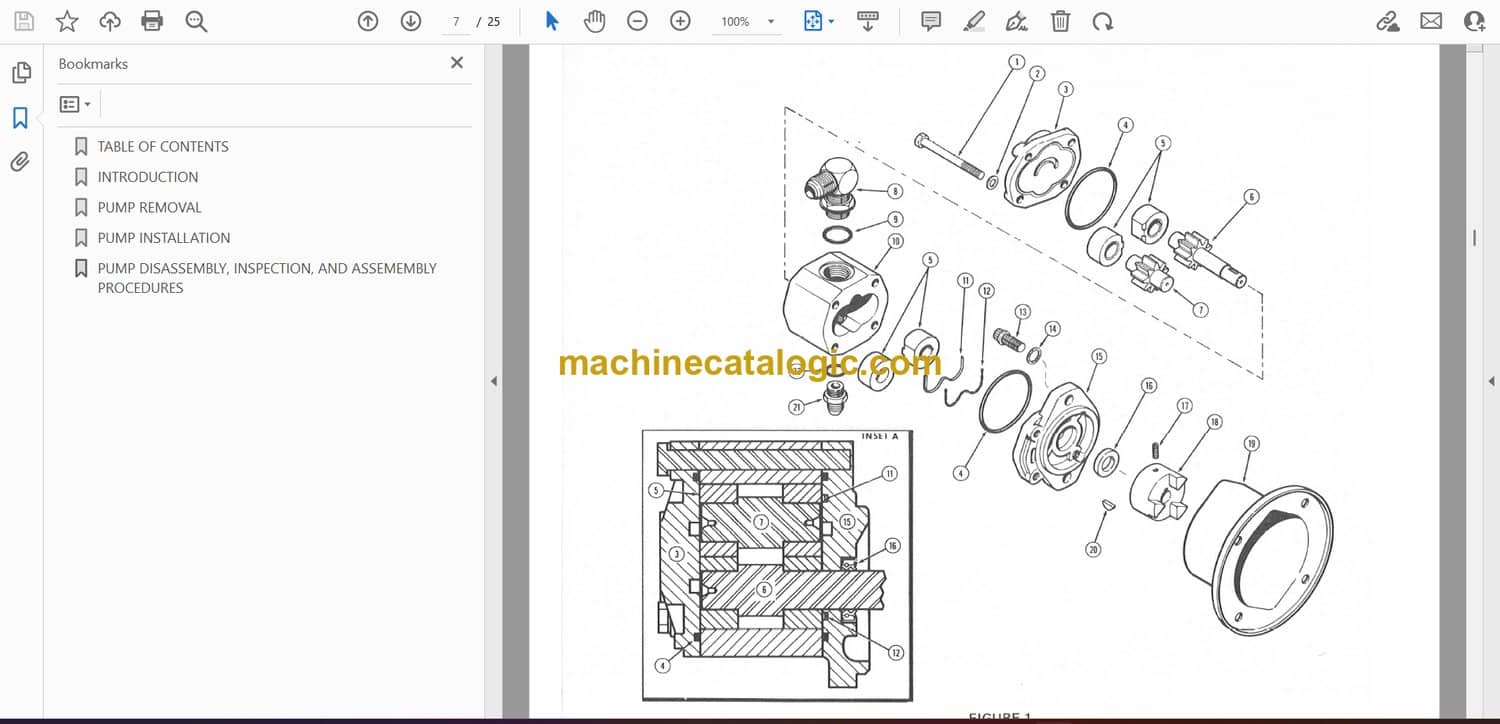Collapse the left navigation pane arrow
The width and height of the screenshot is (1500, 724).
click(493, 381)
